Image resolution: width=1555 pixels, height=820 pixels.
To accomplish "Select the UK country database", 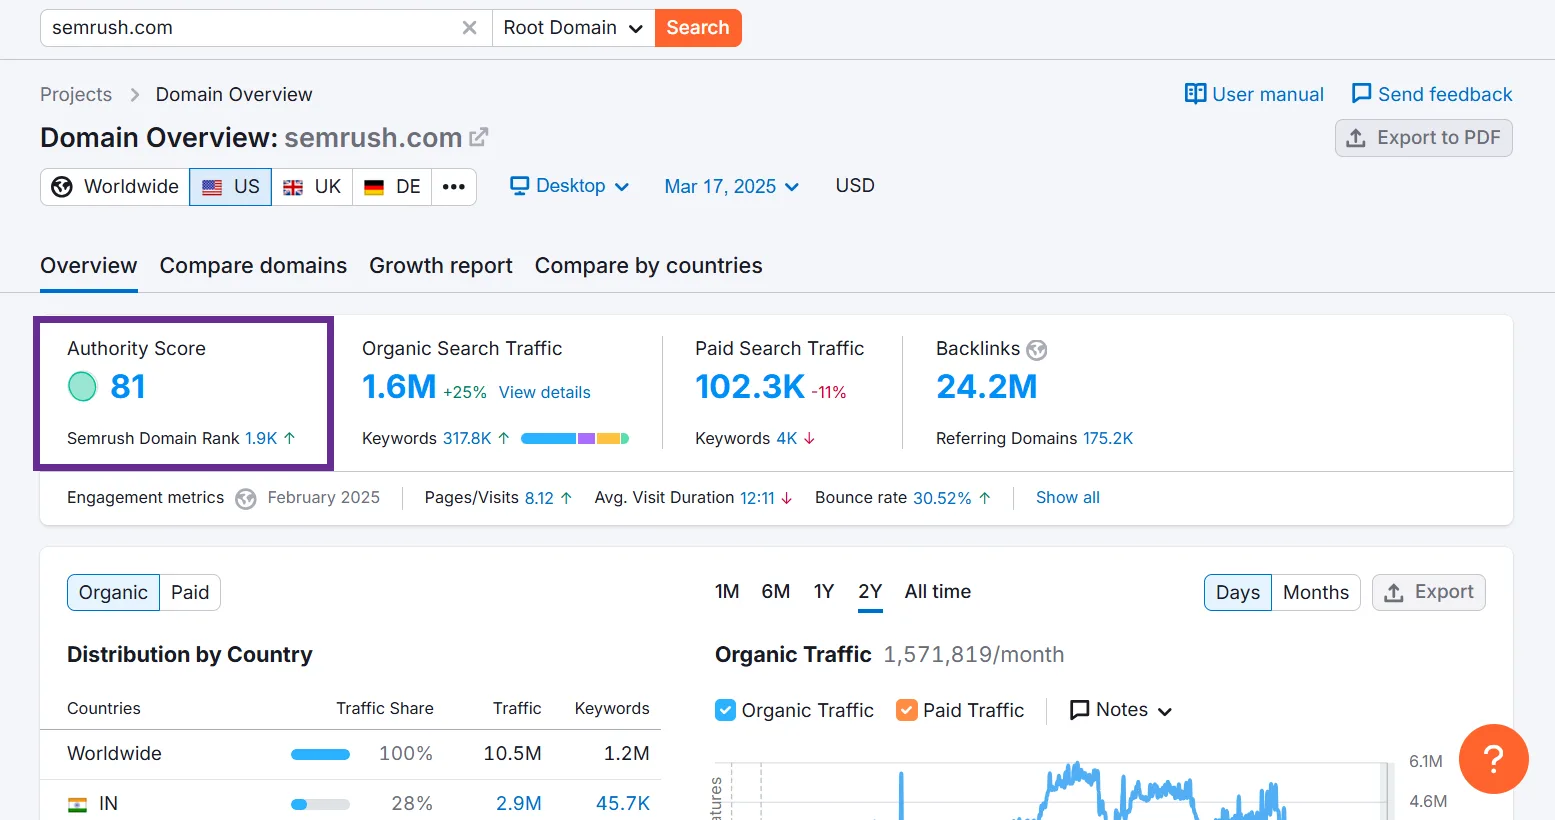I will pyautogui.click(x=312, y=187).
